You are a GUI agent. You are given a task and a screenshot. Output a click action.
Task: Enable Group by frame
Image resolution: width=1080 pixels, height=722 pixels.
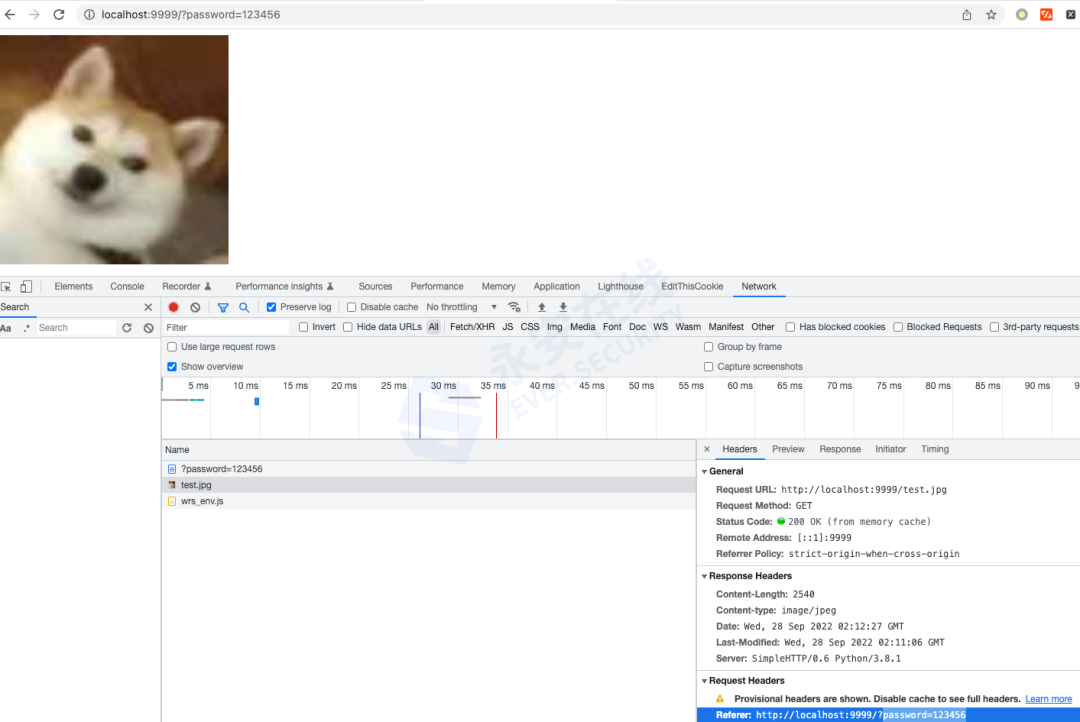(x=708, y=347)
